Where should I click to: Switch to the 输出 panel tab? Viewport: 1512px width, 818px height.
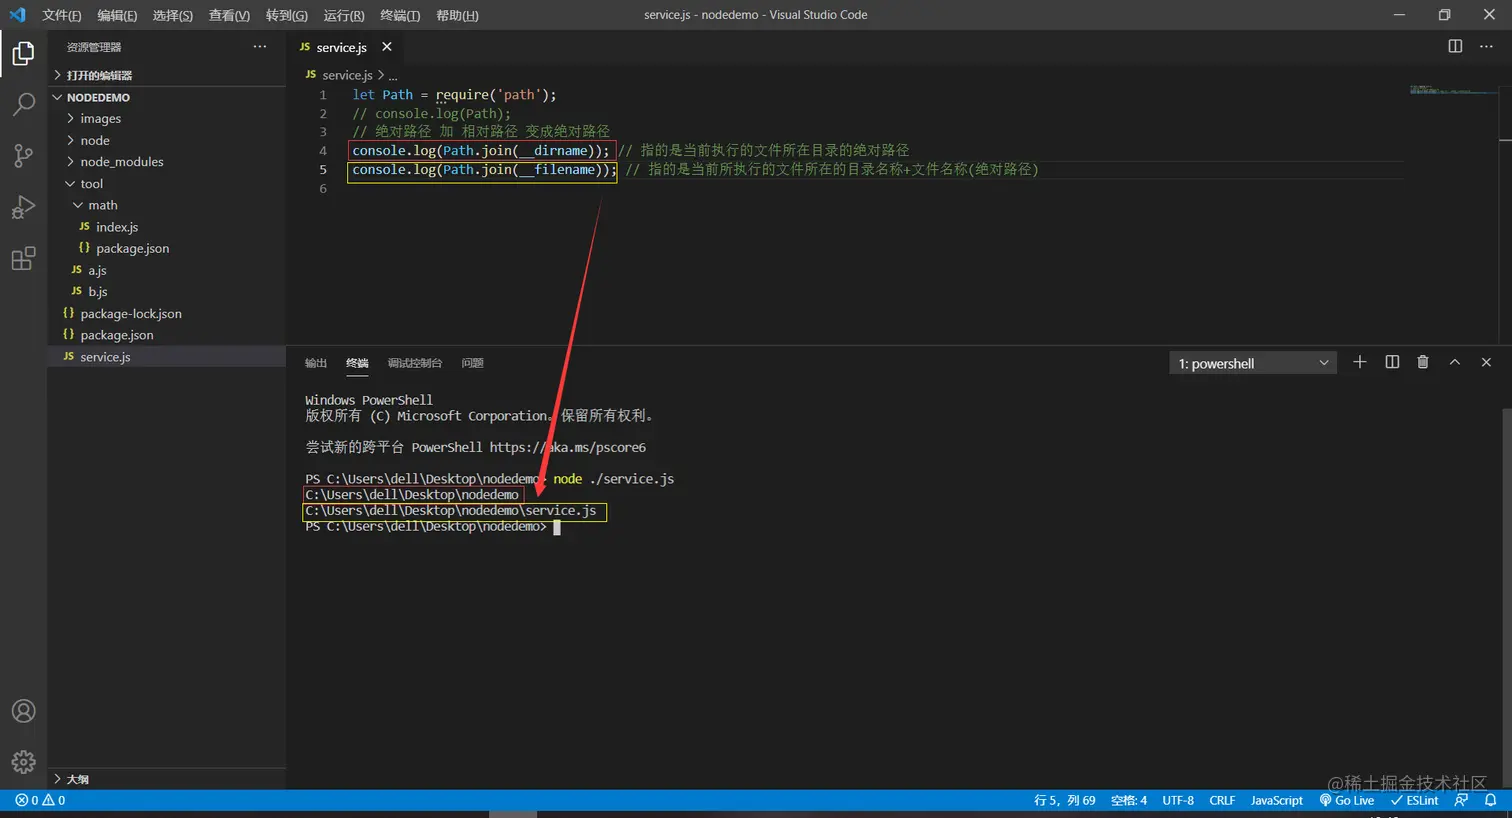316,363
